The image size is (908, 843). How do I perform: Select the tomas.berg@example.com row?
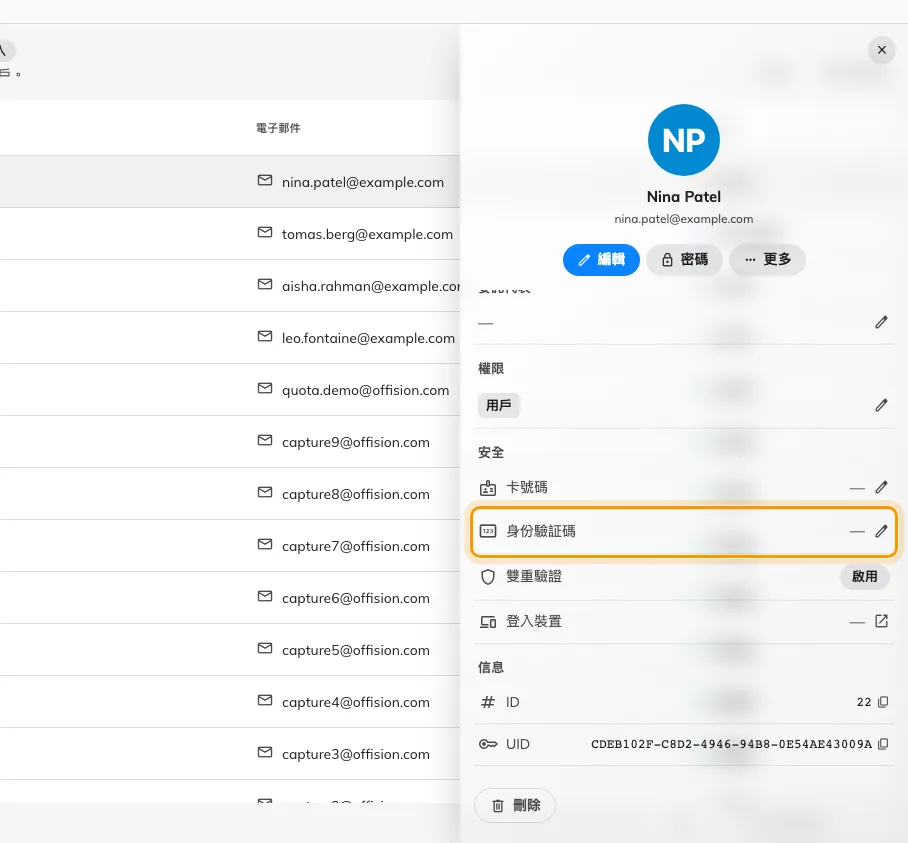[230, 234]
